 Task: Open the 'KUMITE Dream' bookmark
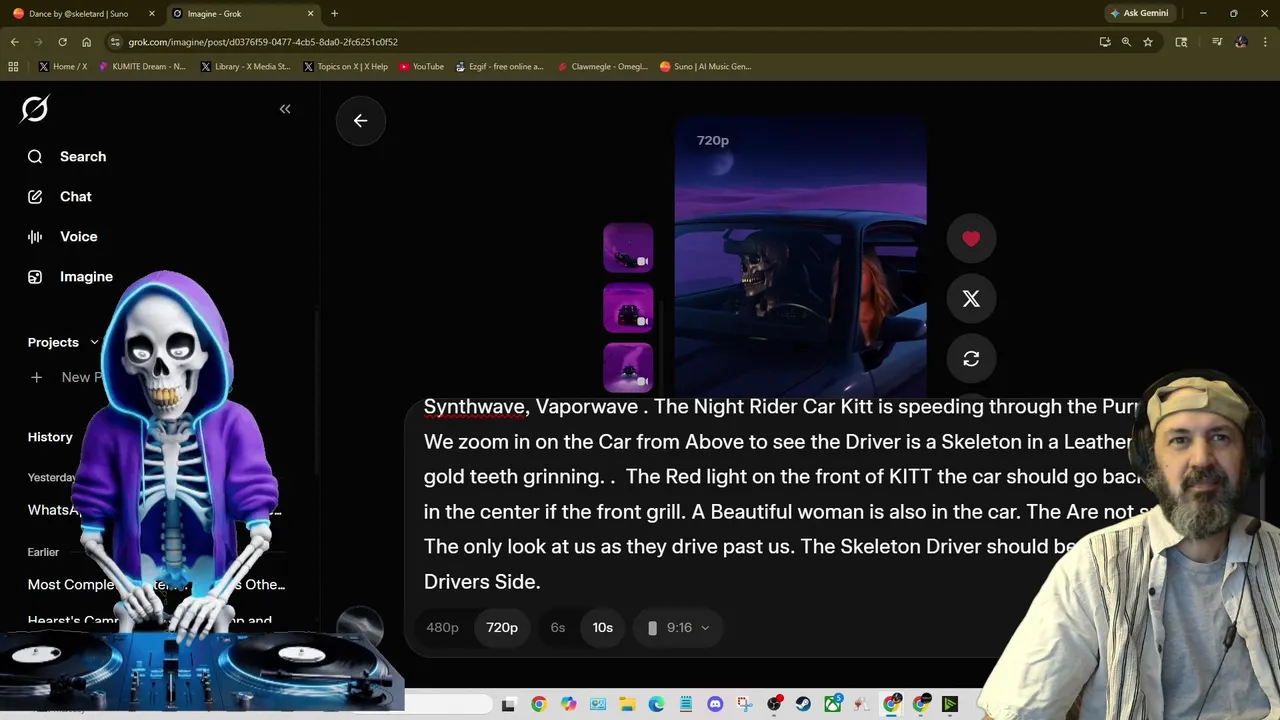pos(142,66)
